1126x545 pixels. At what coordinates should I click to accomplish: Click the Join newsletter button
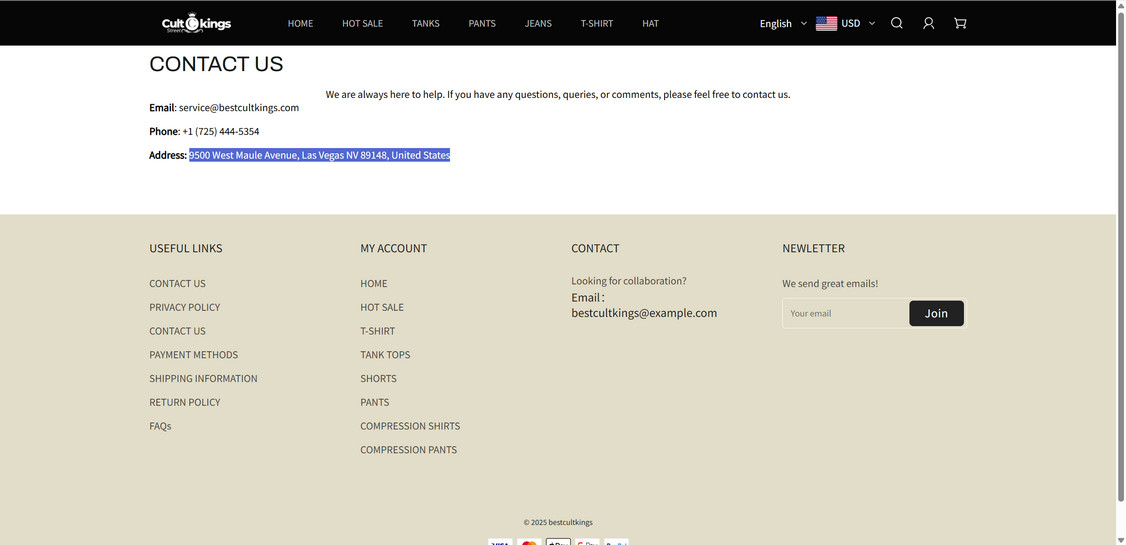tap(936, 313)
